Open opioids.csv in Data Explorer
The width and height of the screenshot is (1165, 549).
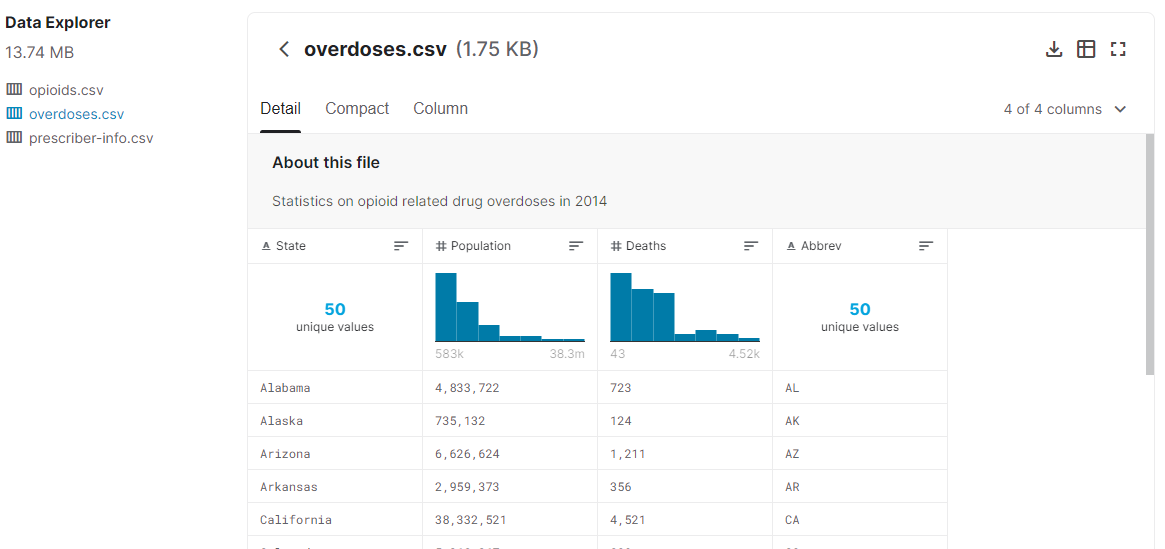pos(66,91)
